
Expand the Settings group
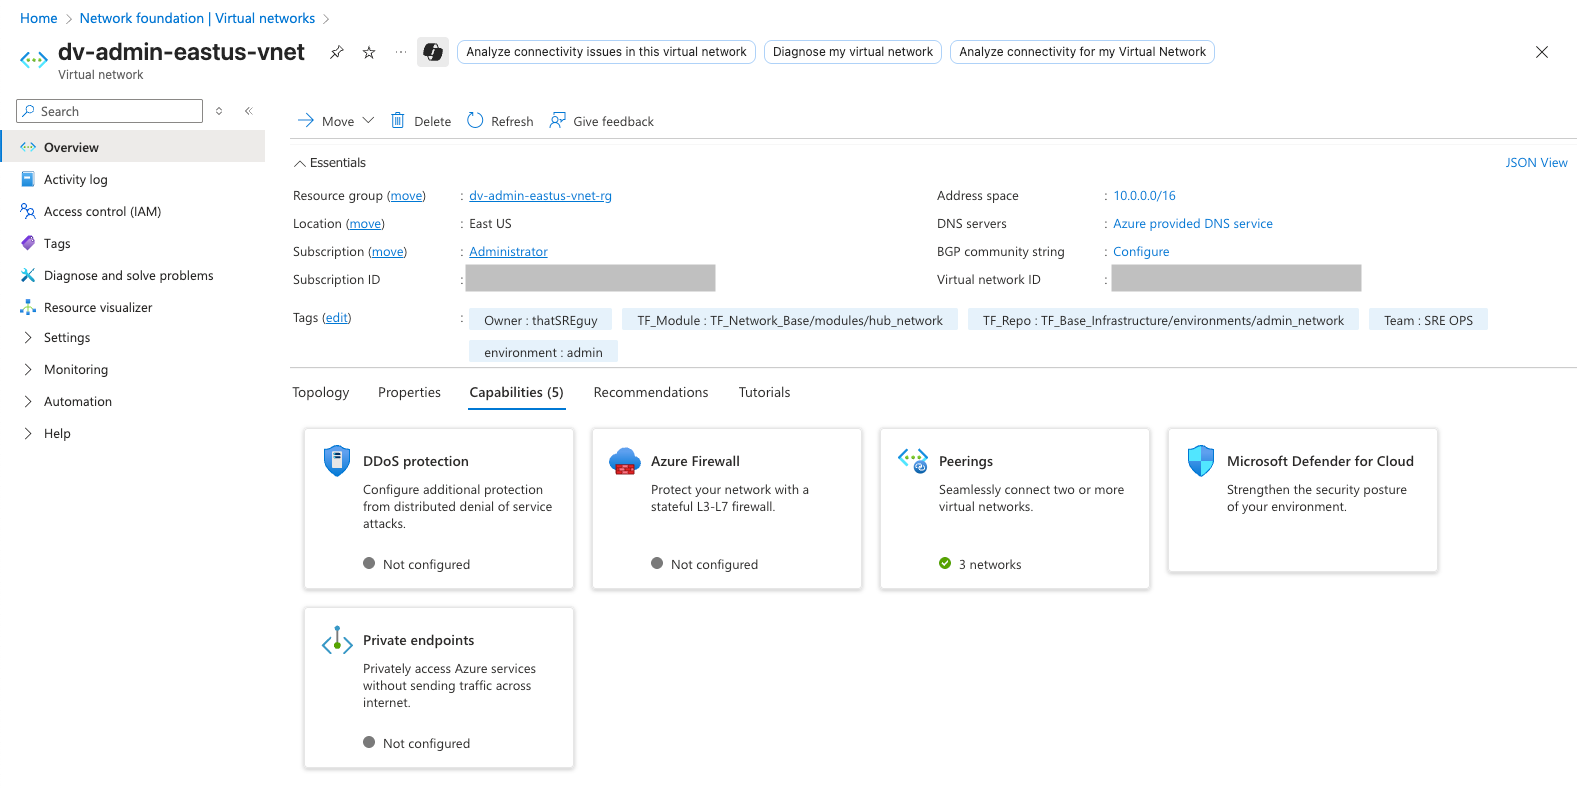28,338
